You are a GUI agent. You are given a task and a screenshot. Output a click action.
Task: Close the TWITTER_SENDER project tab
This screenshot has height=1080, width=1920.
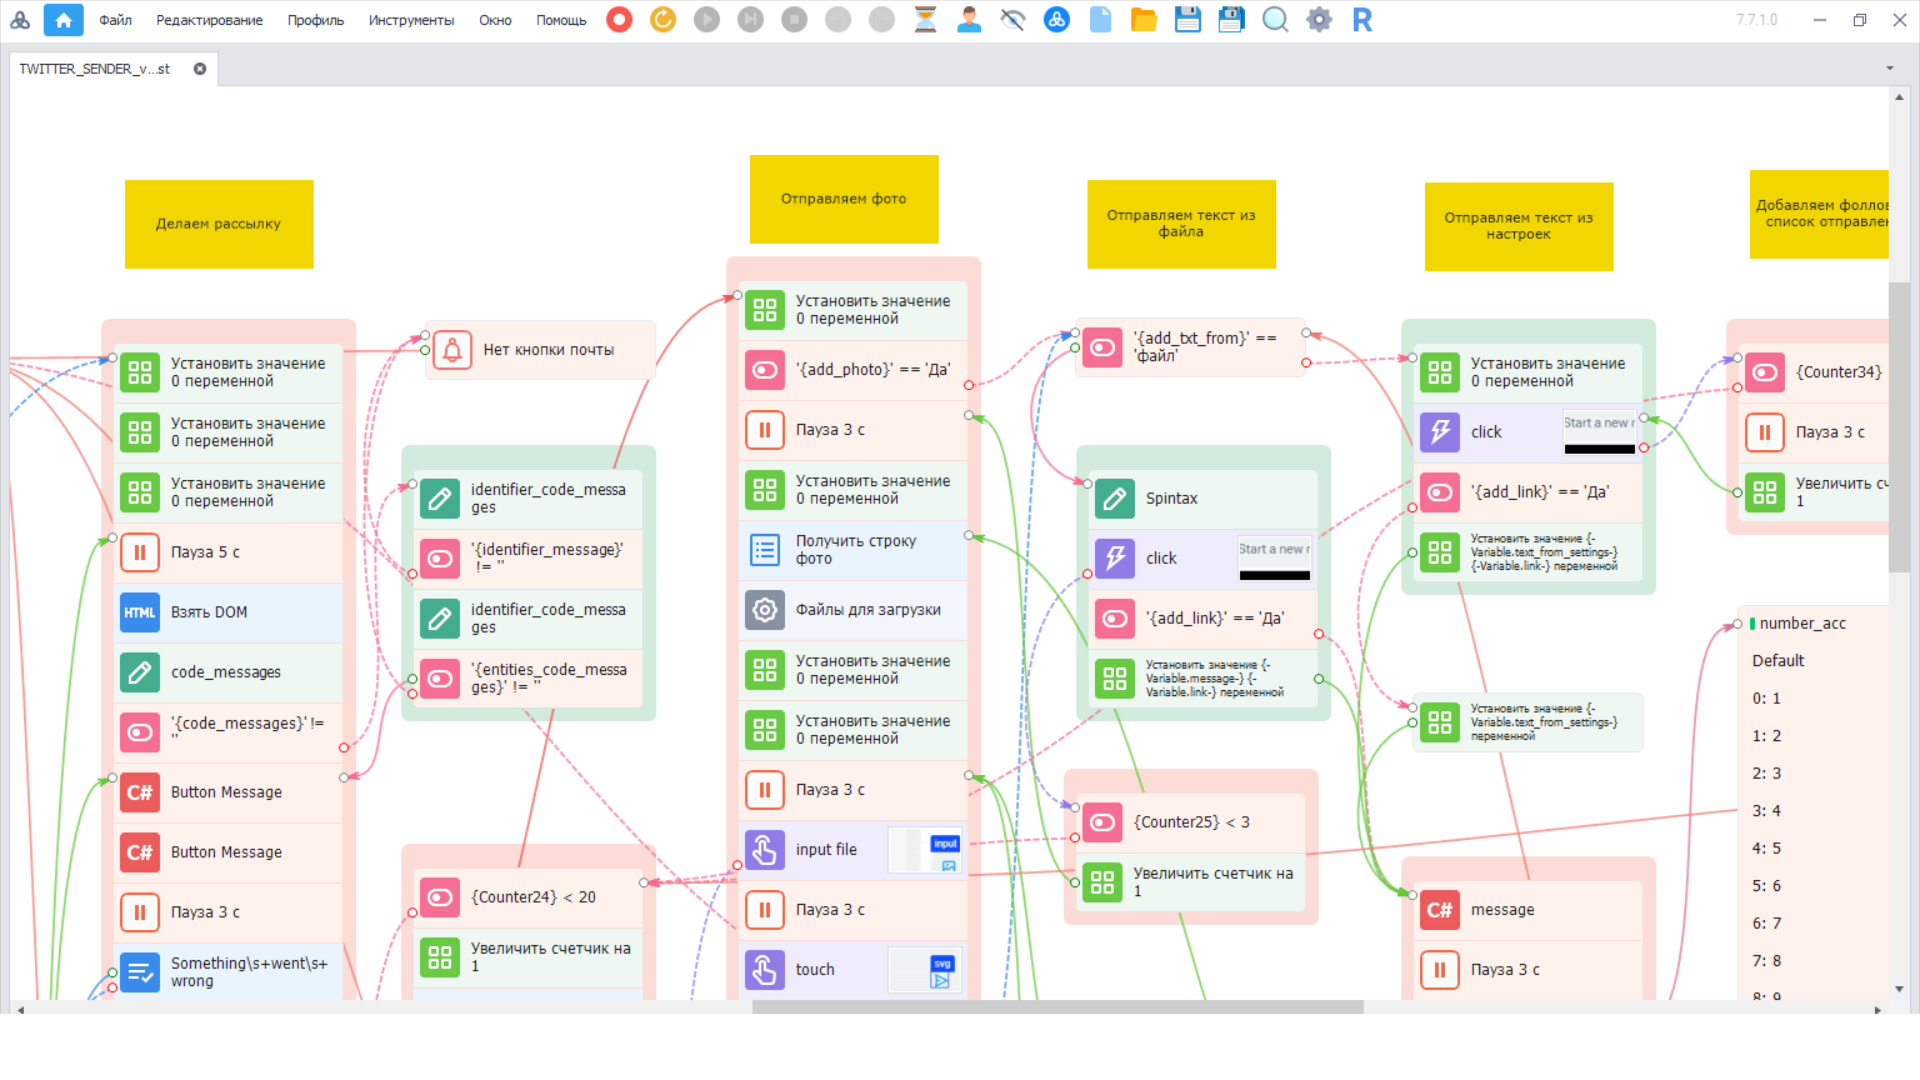(200, 69)
